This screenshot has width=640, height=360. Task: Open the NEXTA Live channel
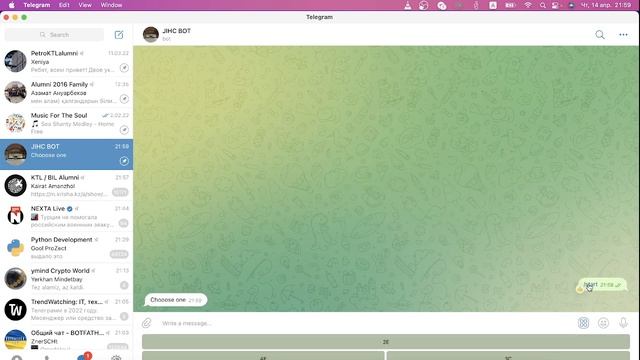pyautogui.click(x=67, y=216)
